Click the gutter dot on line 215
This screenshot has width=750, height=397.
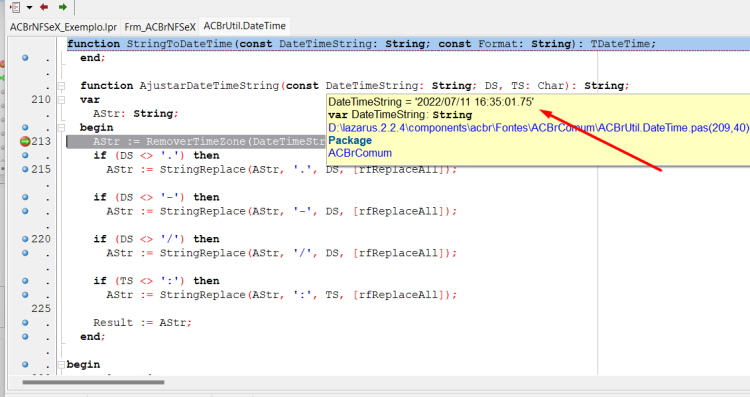click(25, 169)
